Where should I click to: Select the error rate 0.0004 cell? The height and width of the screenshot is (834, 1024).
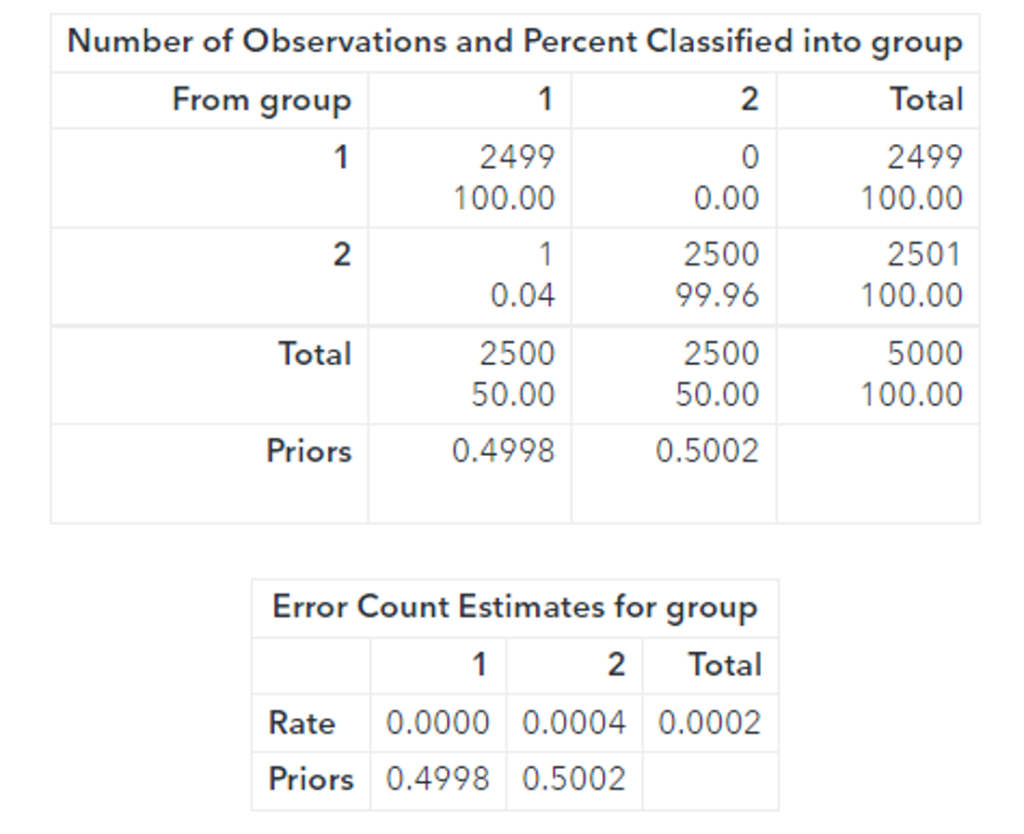[x=574, y=722]
